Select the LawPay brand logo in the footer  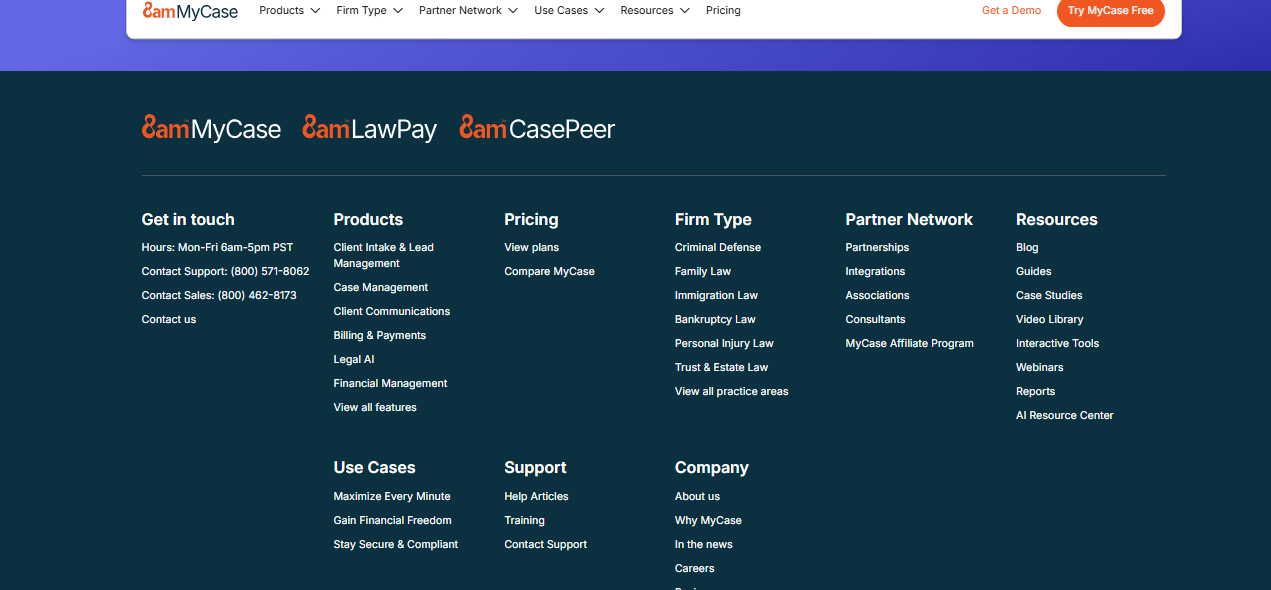369,128
